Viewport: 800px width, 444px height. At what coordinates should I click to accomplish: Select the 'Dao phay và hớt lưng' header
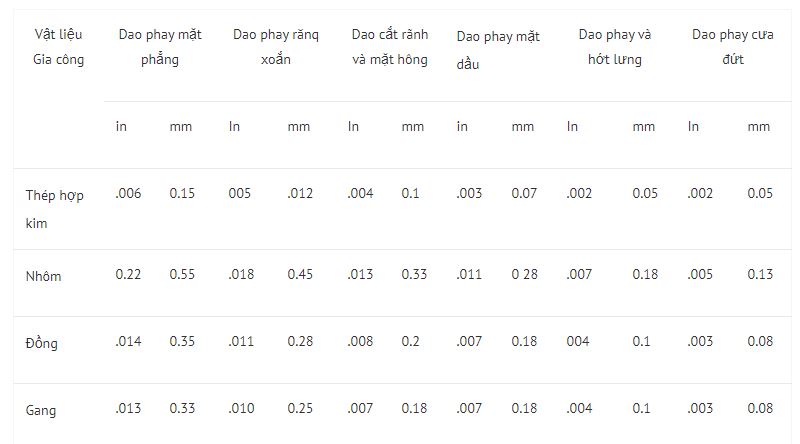[614, 47]
